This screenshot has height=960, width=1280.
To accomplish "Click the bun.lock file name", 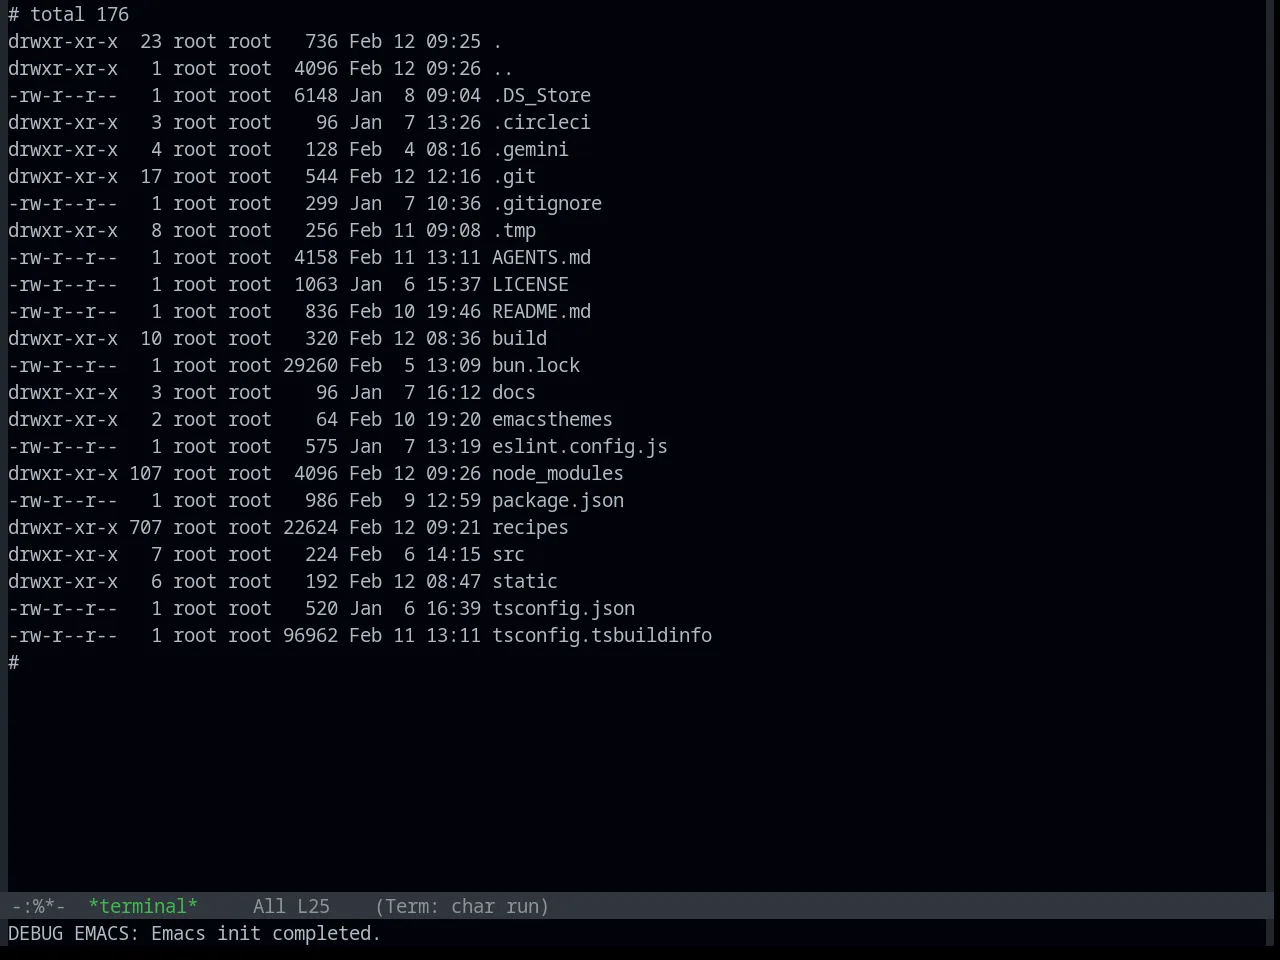I will (536, 365).
